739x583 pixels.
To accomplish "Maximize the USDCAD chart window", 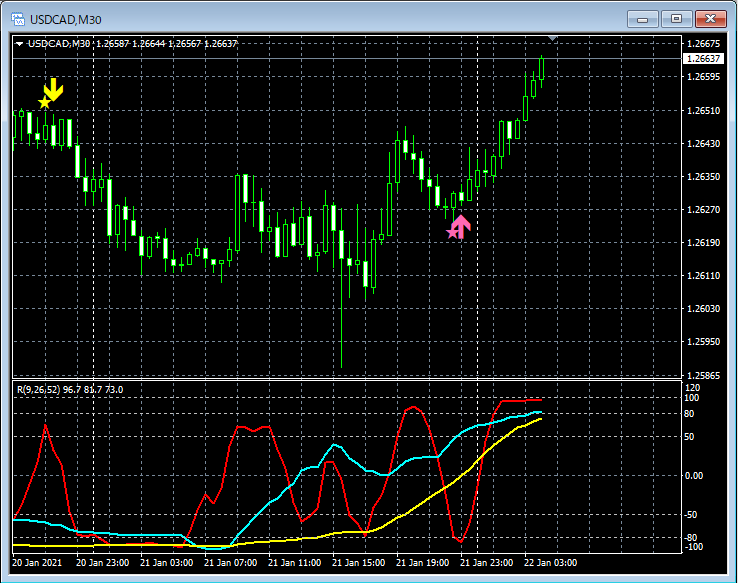I will point(676,18).
